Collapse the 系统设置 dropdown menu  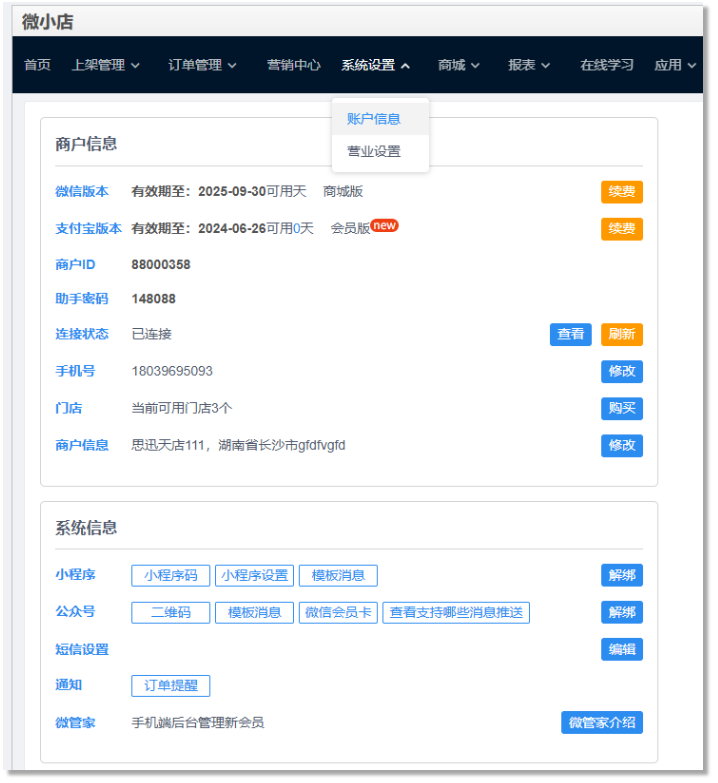click(x=375, y=65)
